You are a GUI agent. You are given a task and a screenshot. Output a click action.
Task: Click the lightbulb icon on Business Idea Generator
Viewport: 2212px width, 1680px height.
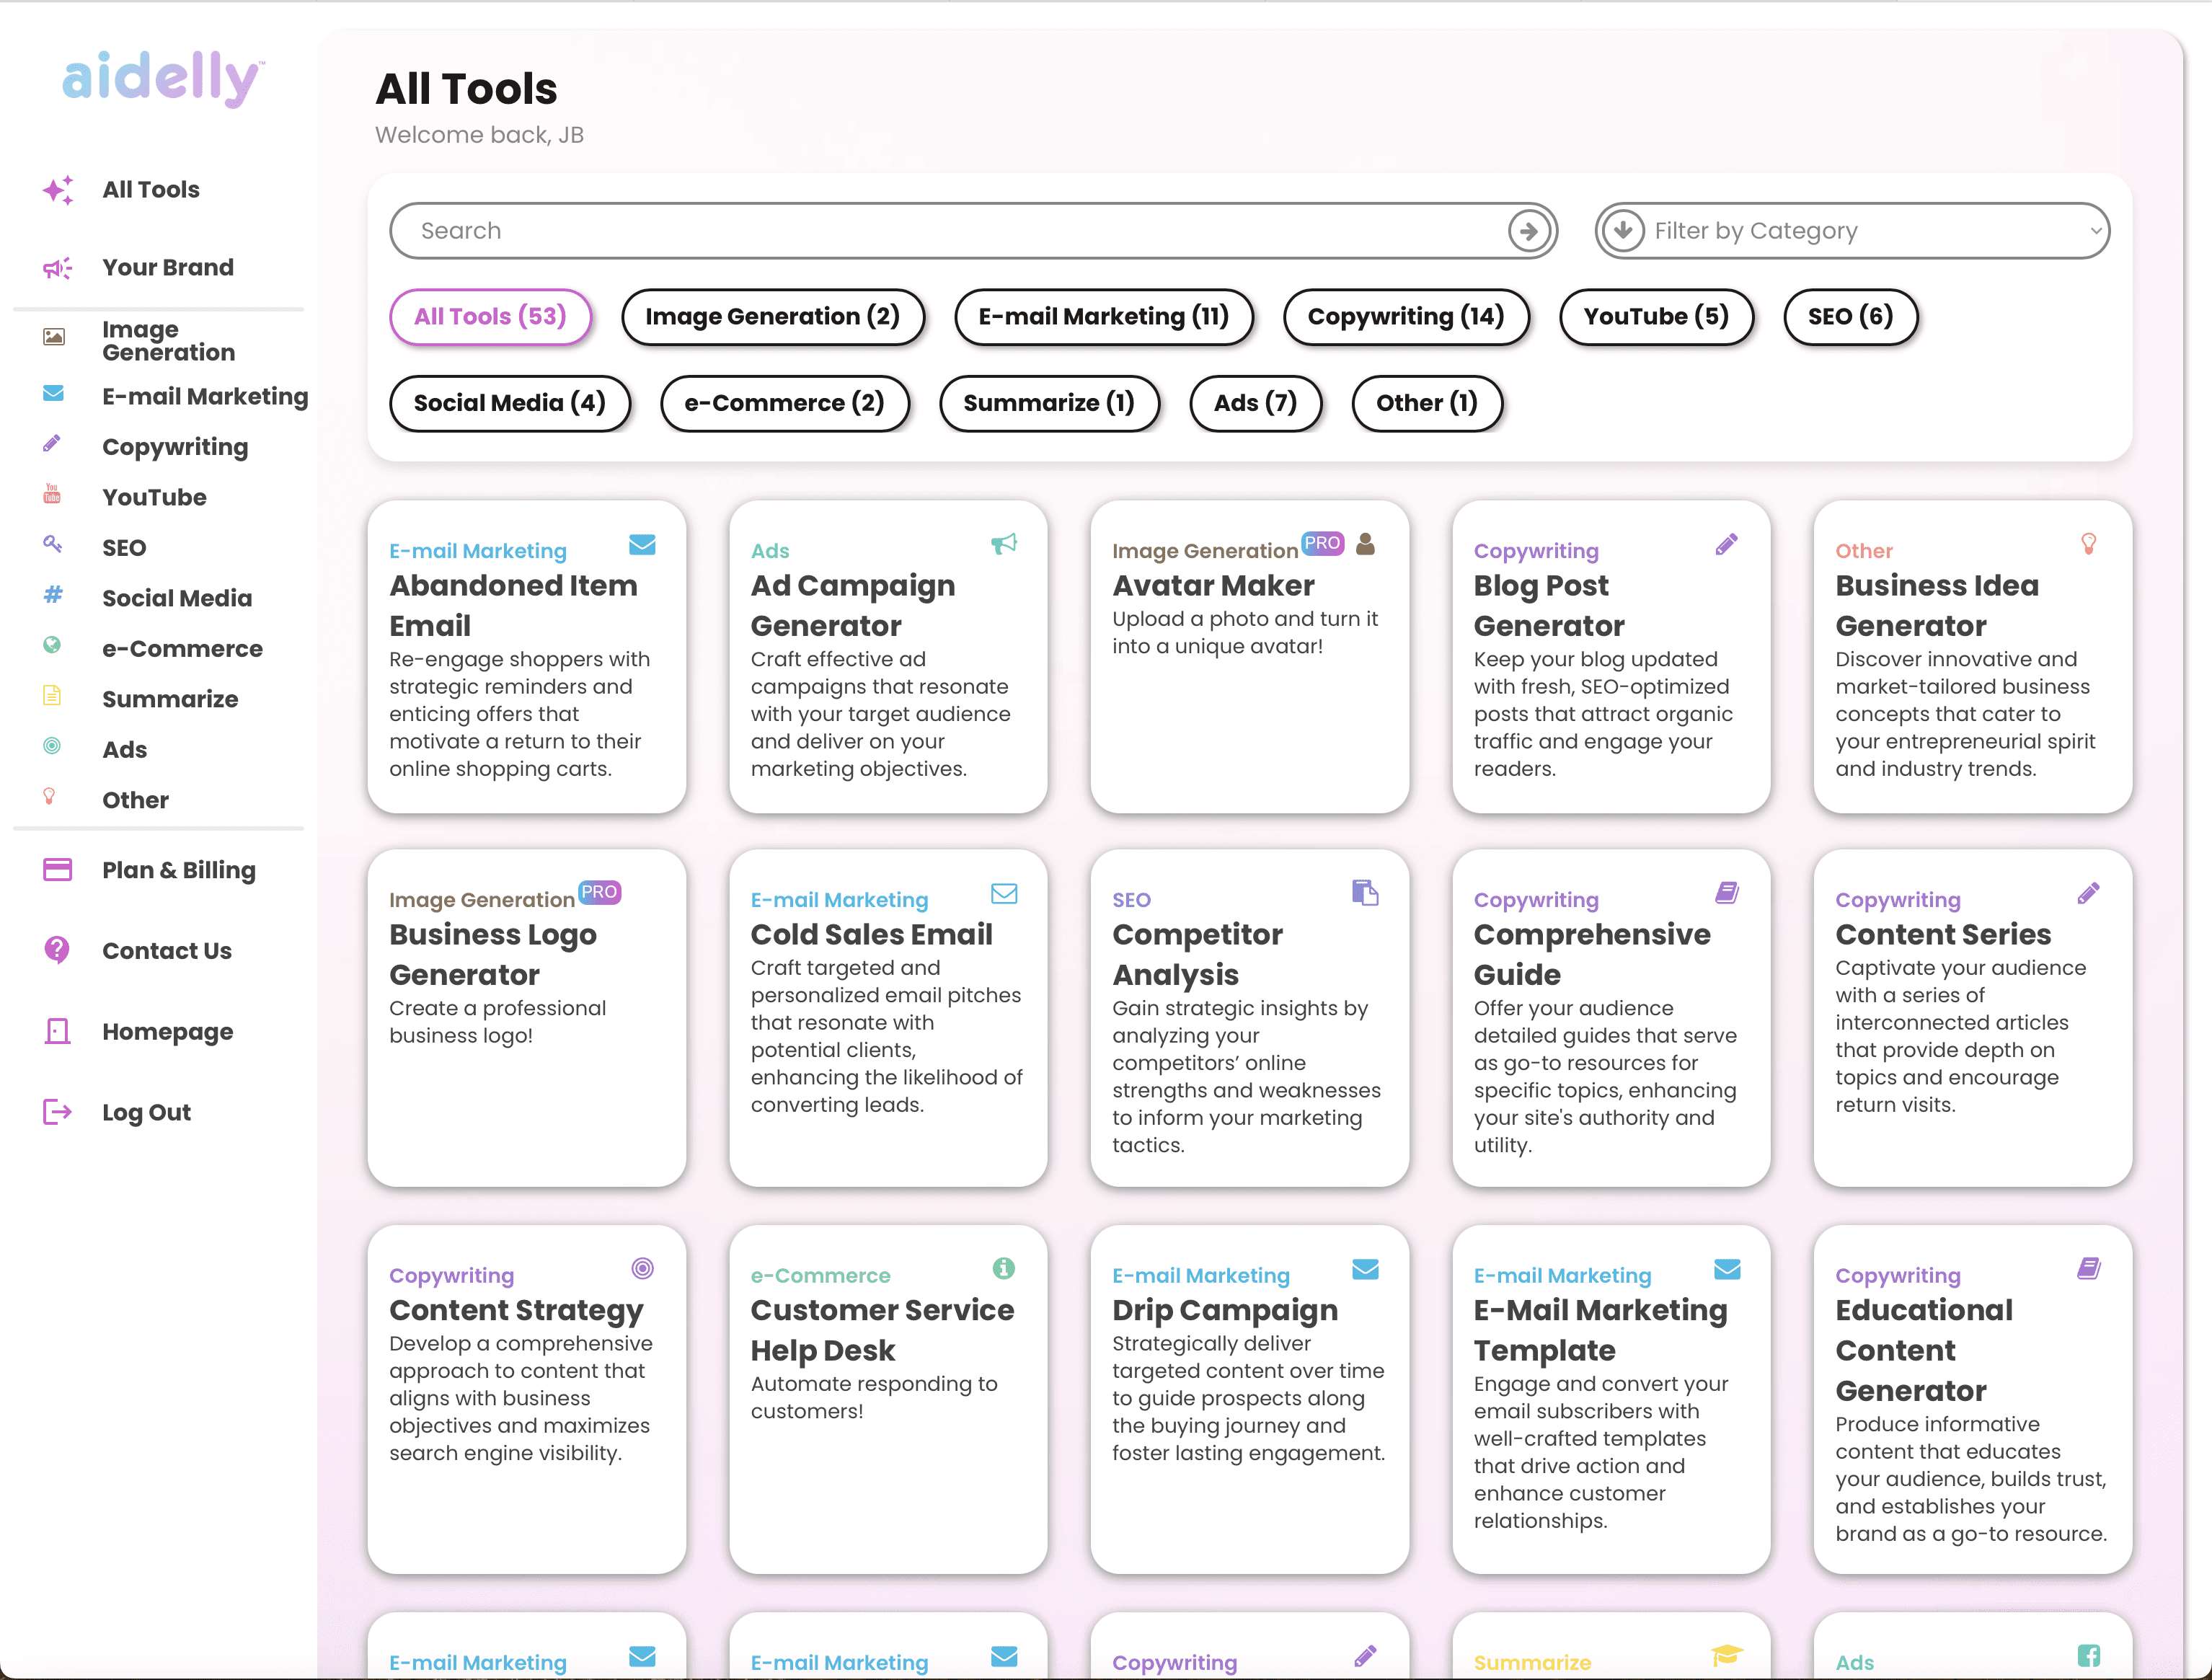[2088, 544]
